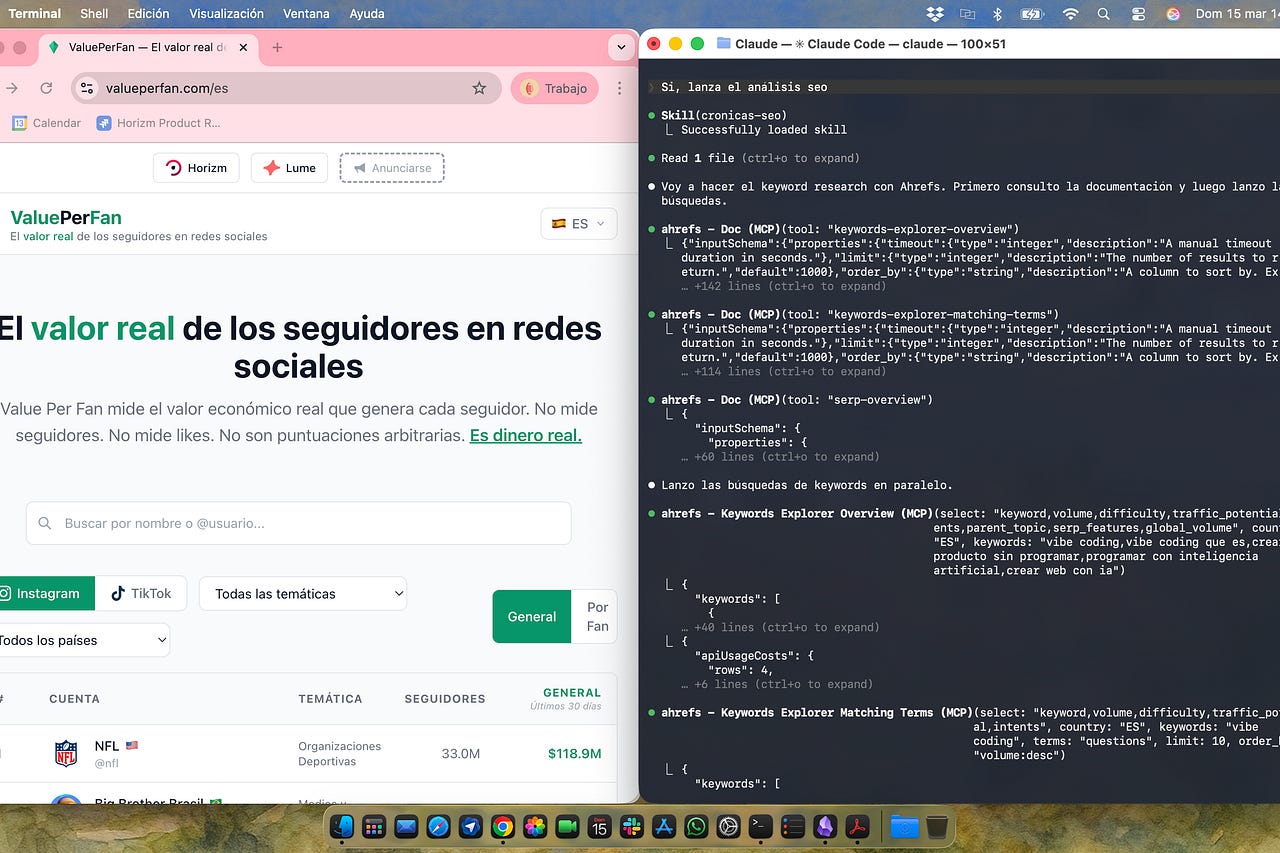Open the App Store from the Dock

[x=664, y=826]
